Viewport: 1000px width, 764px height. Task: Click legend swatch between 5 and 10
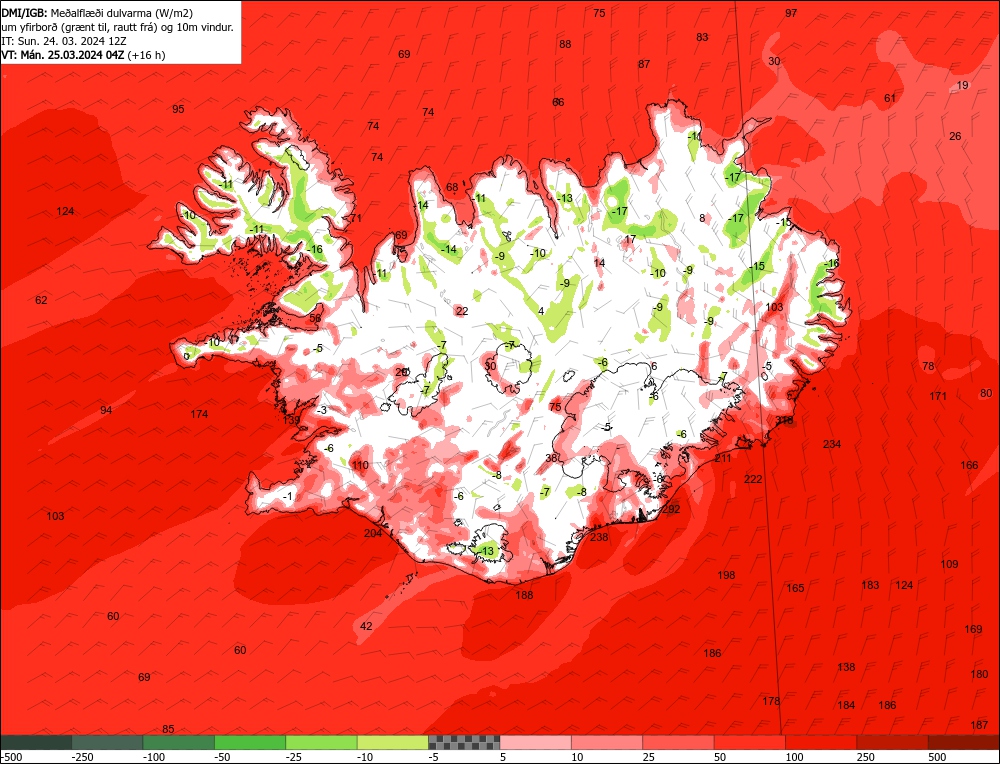tap(536, 742)
